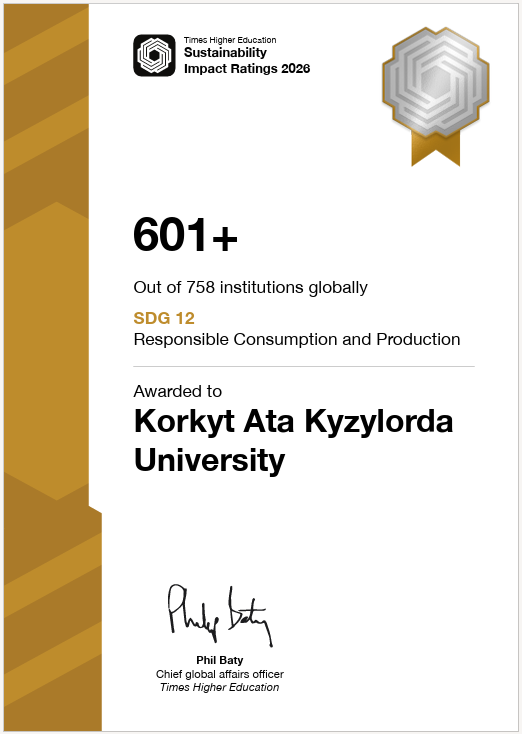Image resolution: width=522 pixels, height=734 pixels.
Task: Click 'Responsible Consumption and Production' text
Action: (297, 339)
